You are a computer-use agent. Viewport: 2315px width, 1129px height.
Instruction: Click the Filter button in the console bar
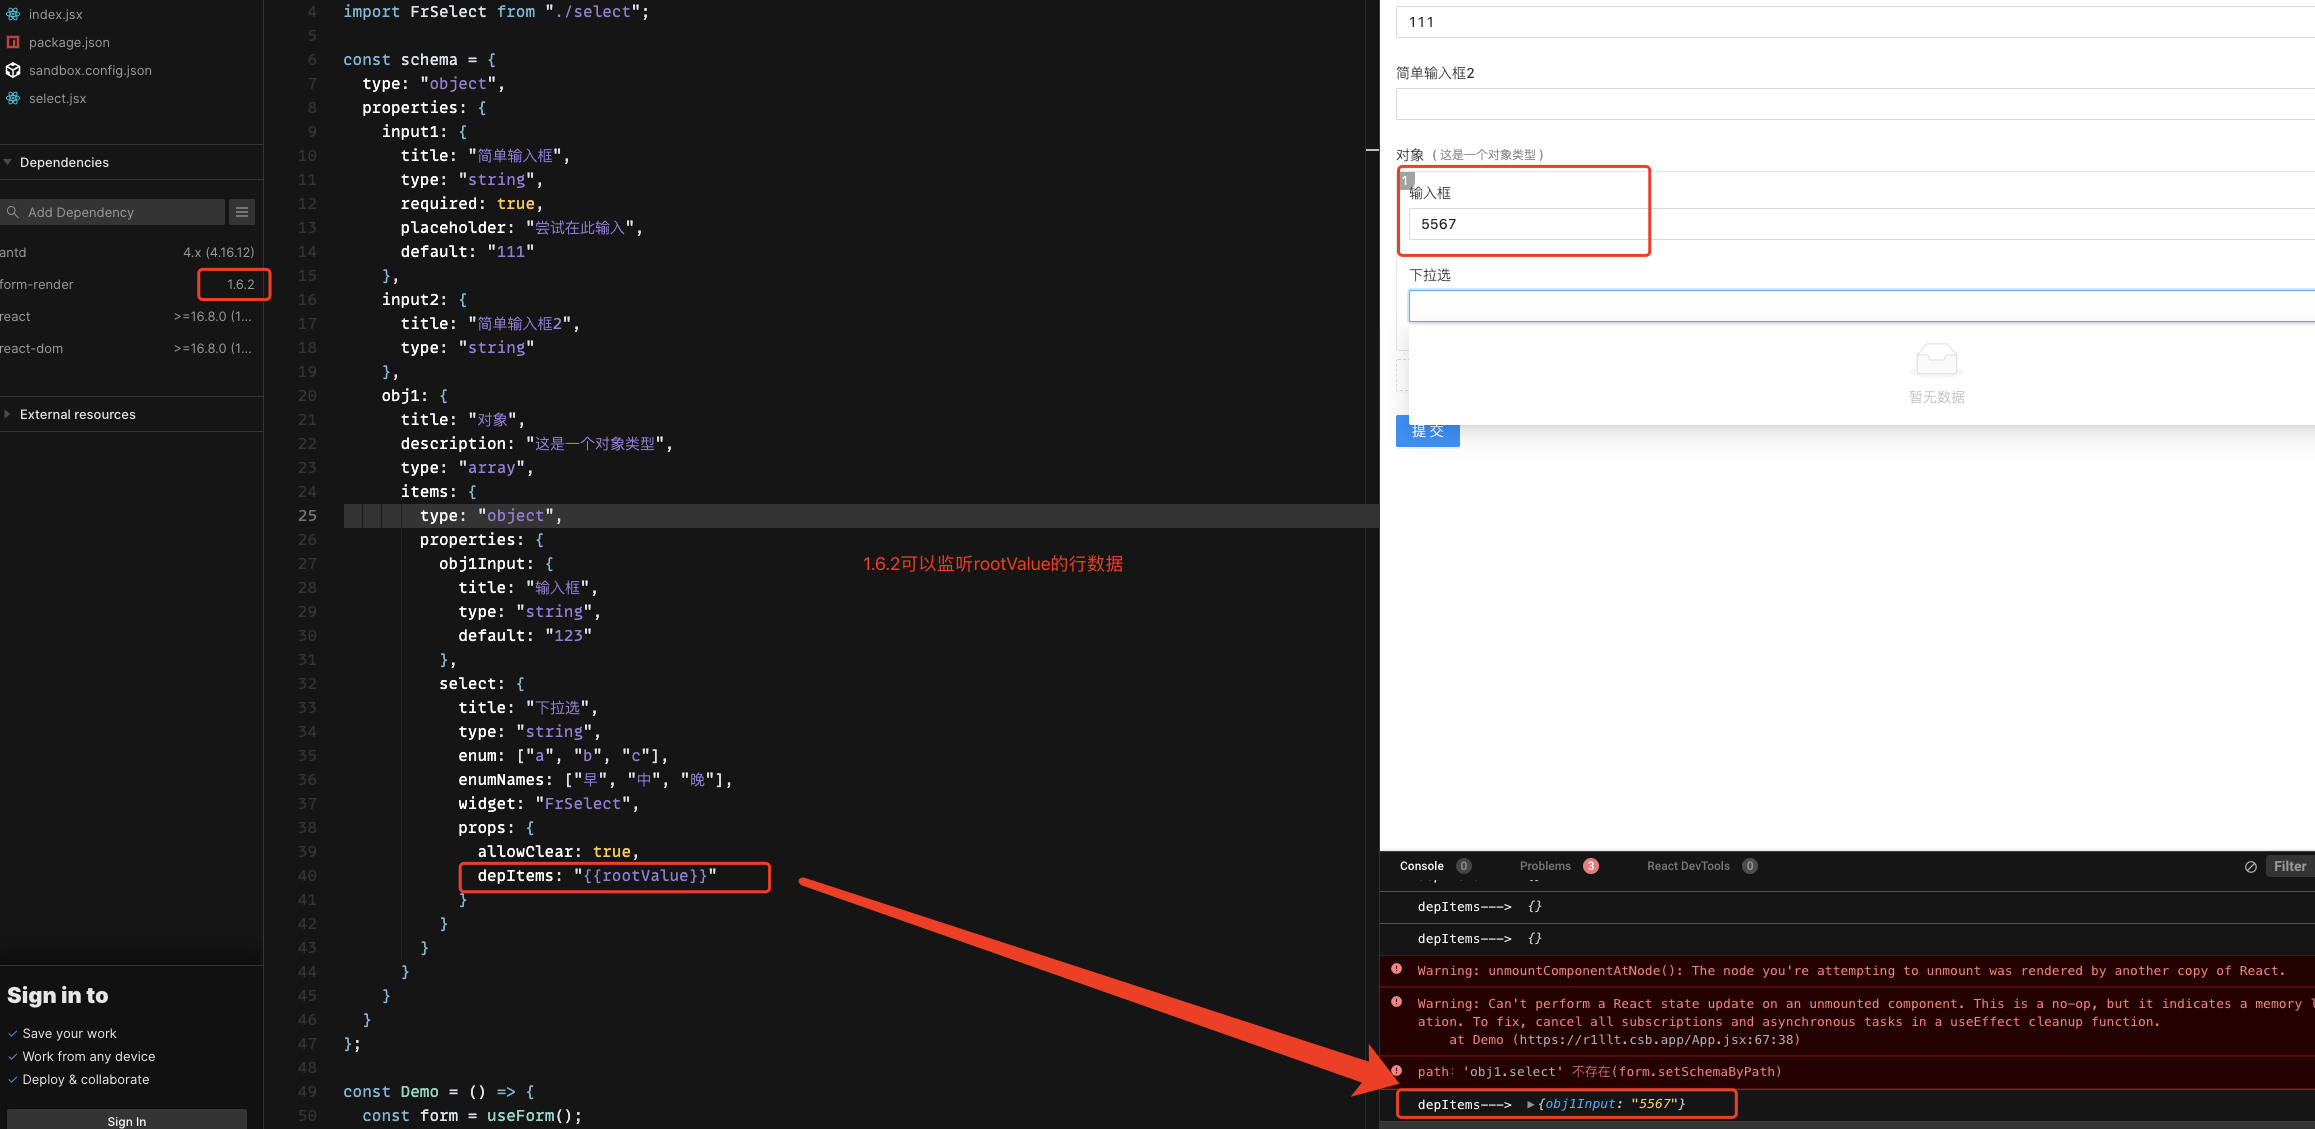[2289, 866]
